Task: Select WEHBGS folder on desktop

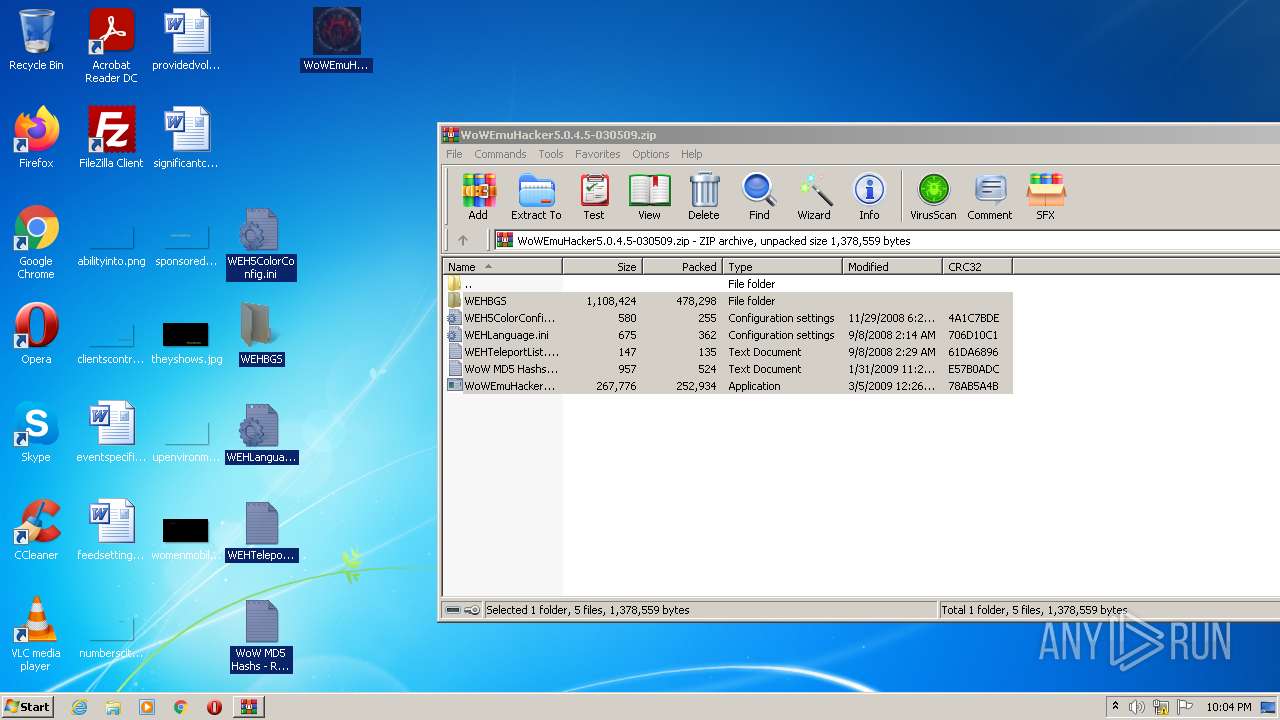Action: tap(261, 334)
